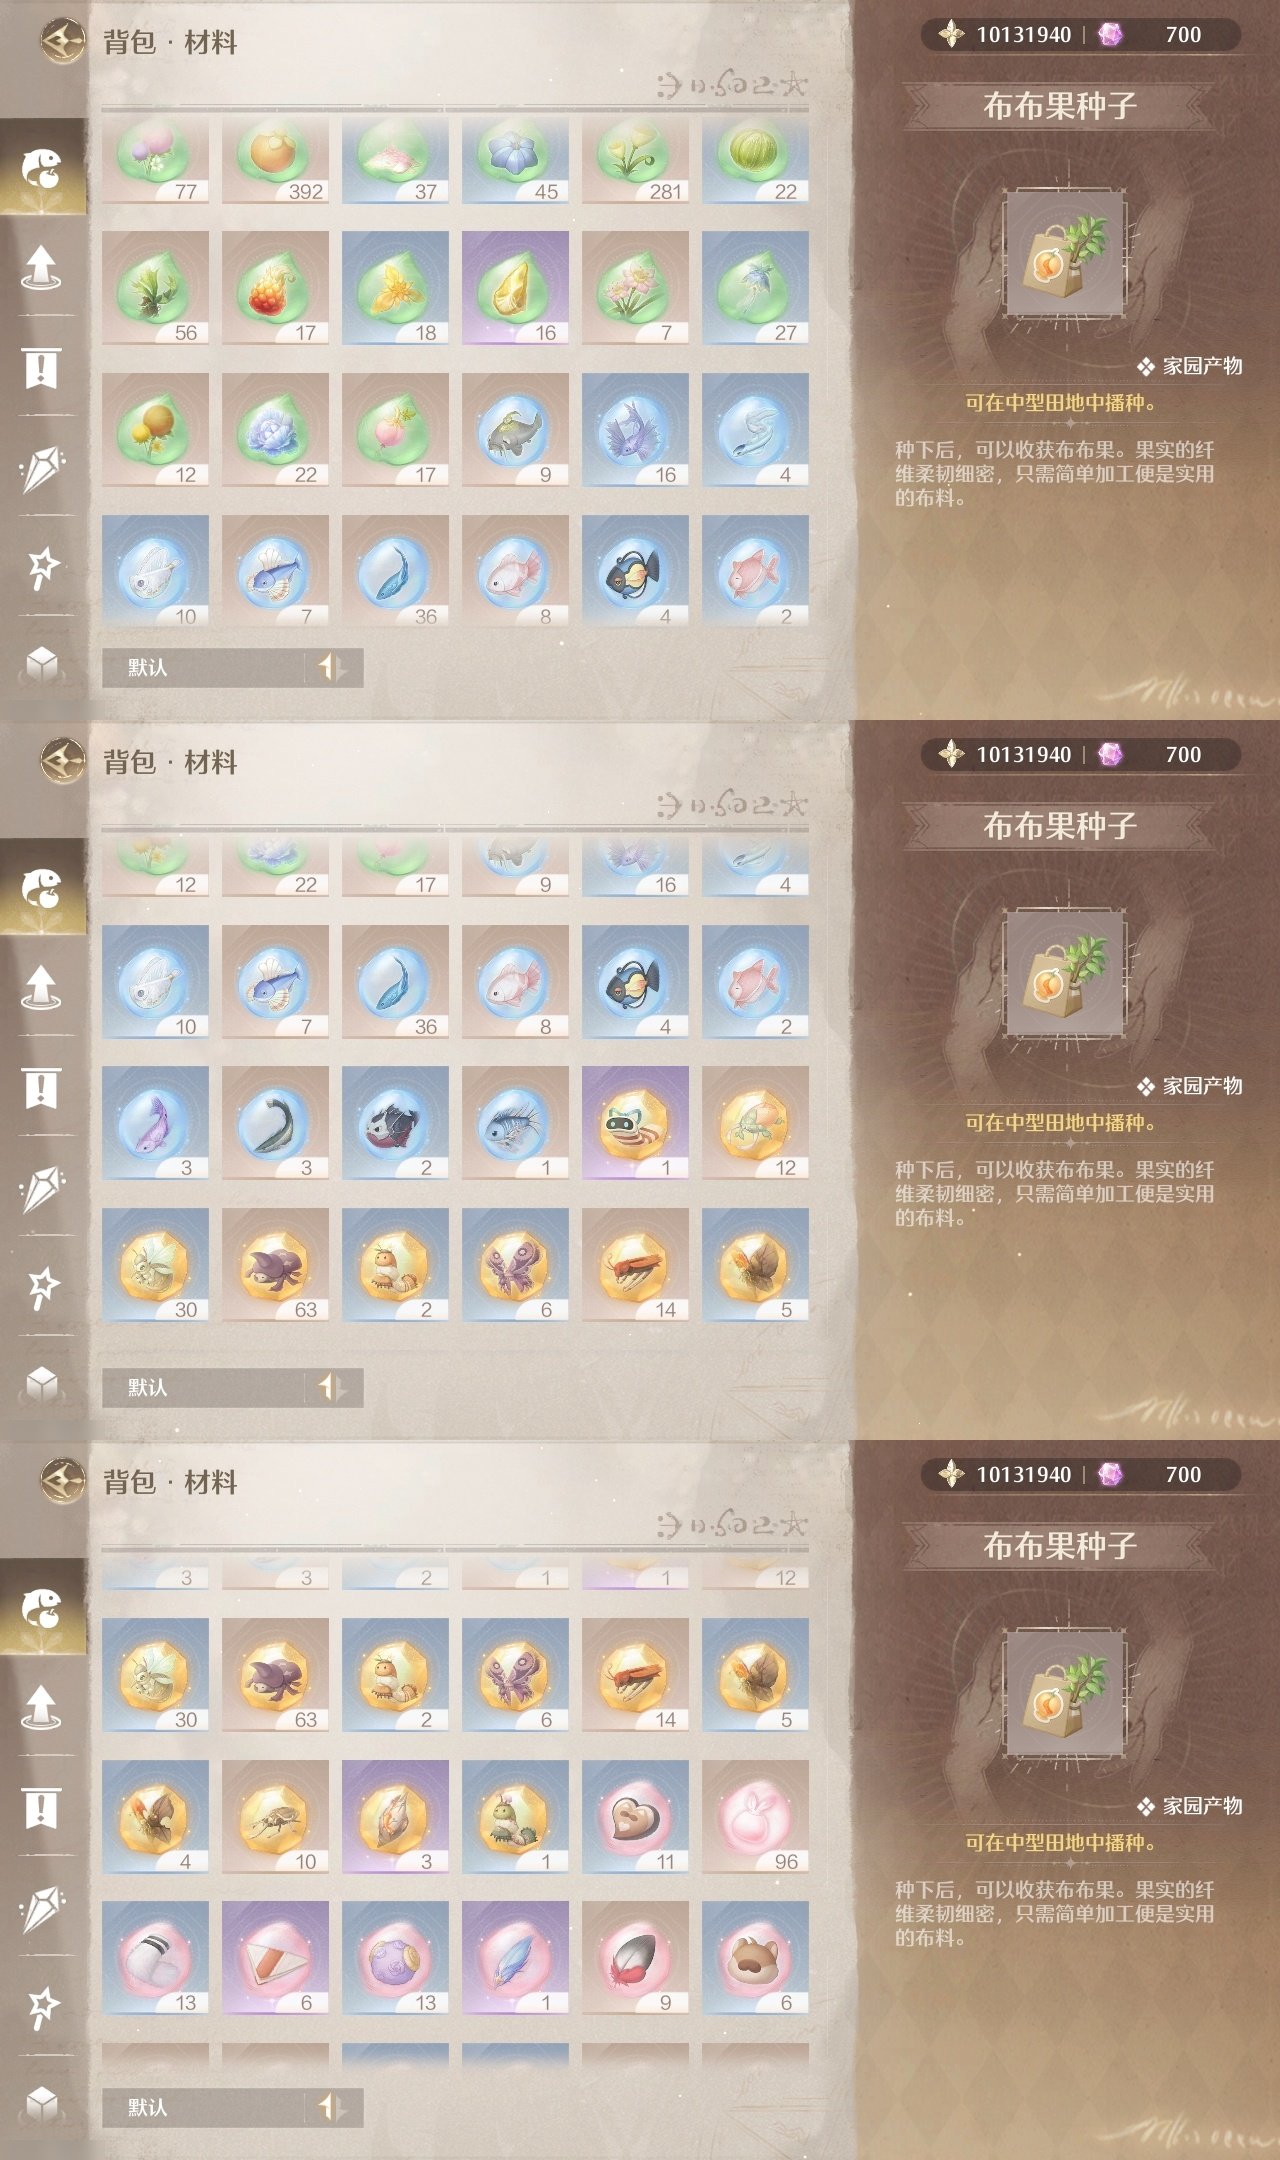Click the 布布果种子 seed bag preview image
Viewport: 1280px width, 2160px height.
[1064, 254]
